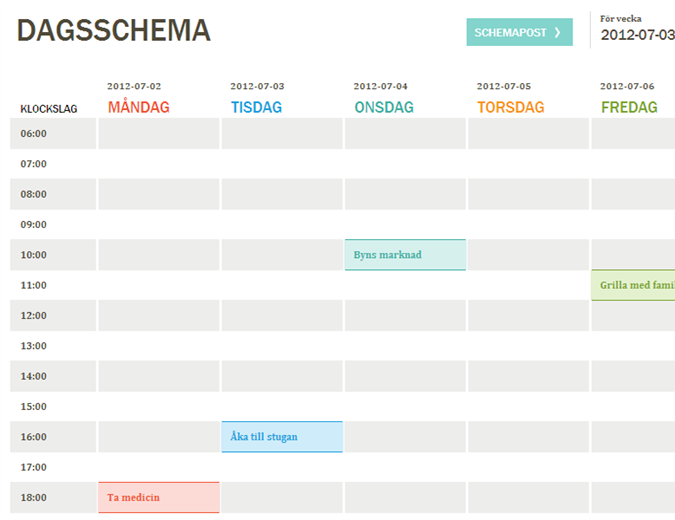Click the ONSDAG day header
The height and width of the screenshot is (520, 675).
pos(381,107)
